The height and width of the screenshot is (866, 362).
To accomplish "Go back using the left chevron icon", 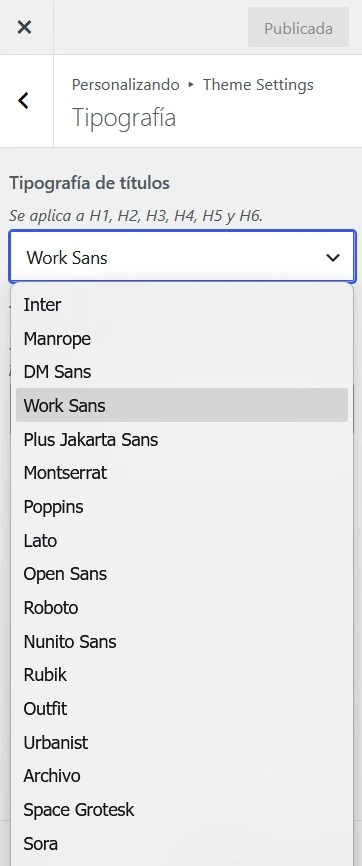I will (x=23, y=101).
